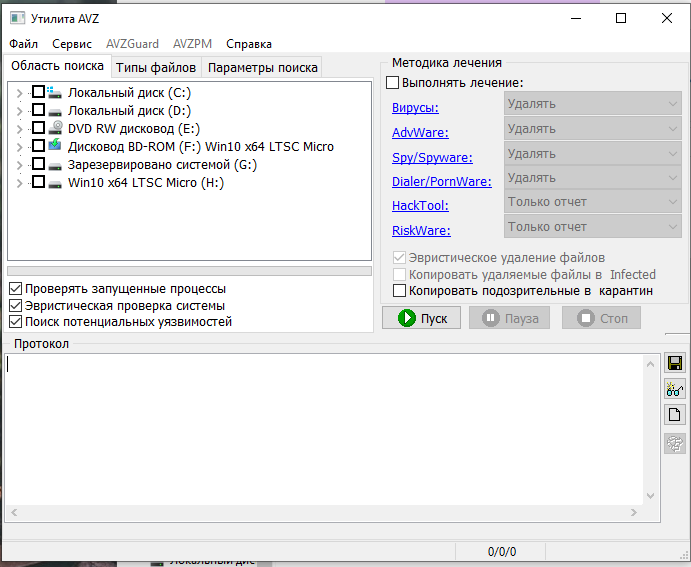The height and width of the screenshot is (567, 691).
Task: Click the 0/0/0 counter in the status bar
Action: pos(502,552)
